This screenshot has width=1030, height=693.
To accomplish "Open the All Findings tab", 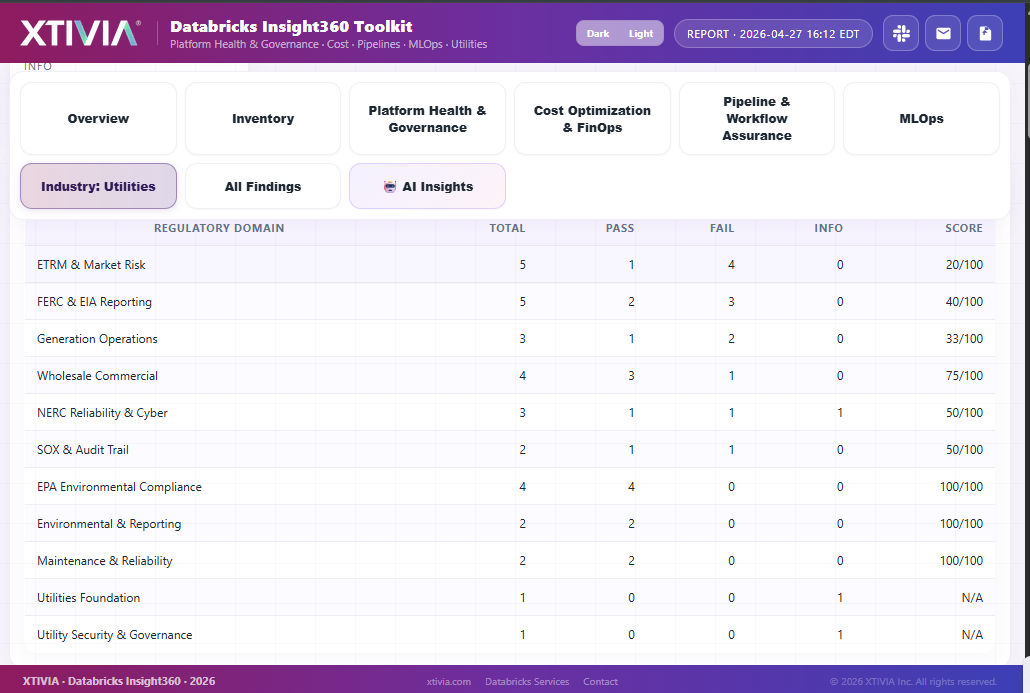I will [263, 186].
